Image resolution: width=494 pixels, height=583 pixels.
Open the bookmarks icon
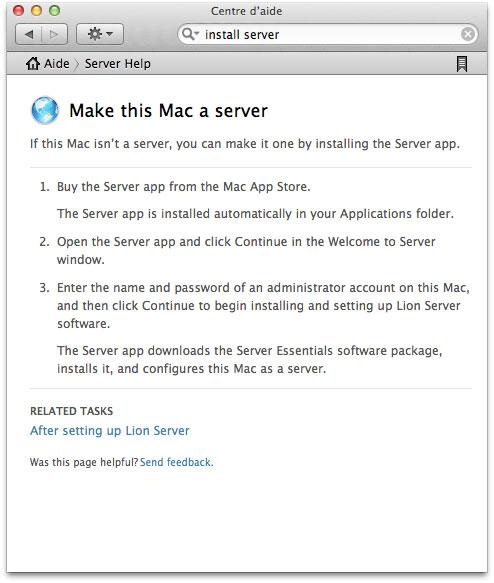(462, 64)
